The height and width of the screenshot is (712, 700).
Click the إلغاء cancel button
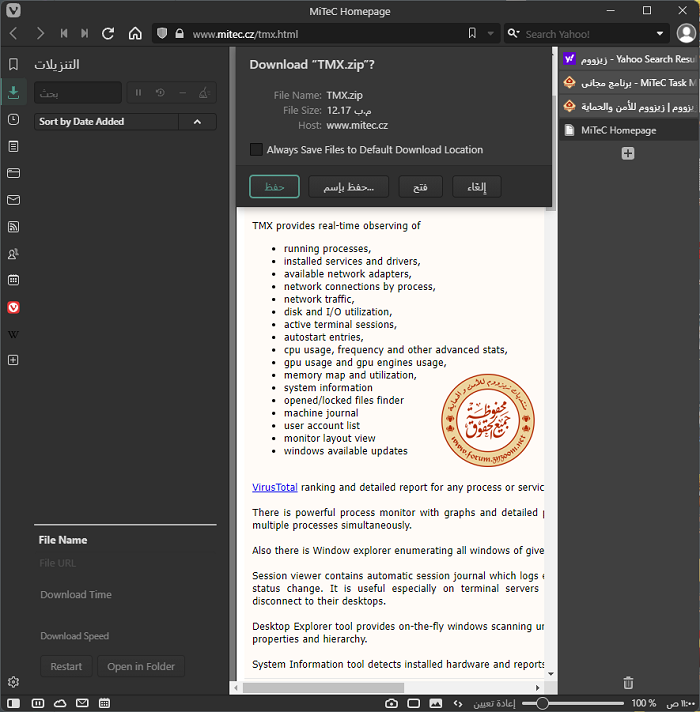[x=477, y=187]
